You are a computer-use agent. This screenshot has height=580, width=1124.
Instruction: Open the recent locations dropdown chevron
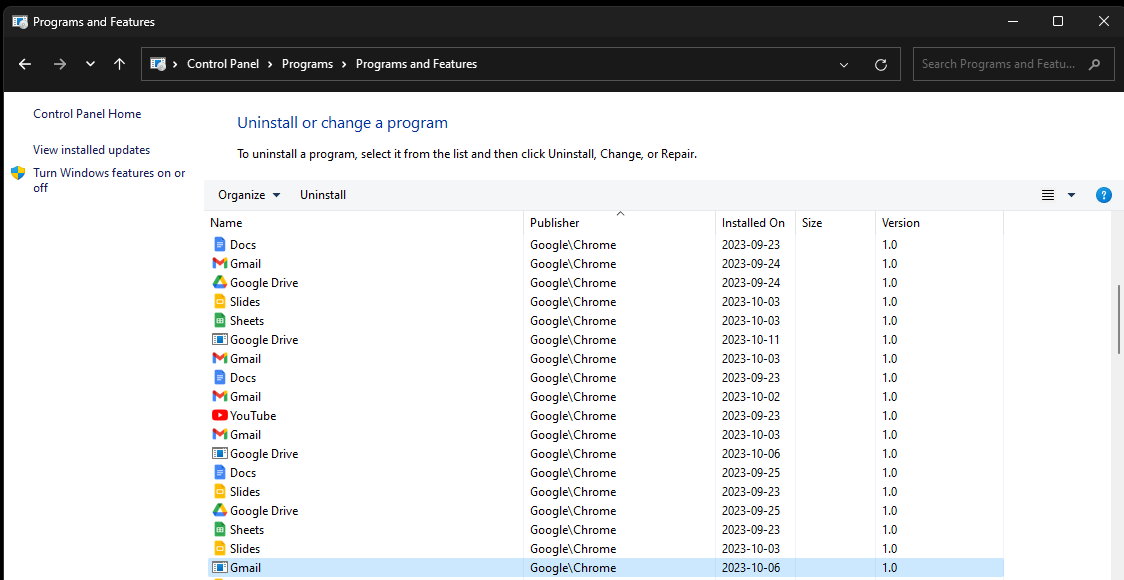[x=90, y=64]
